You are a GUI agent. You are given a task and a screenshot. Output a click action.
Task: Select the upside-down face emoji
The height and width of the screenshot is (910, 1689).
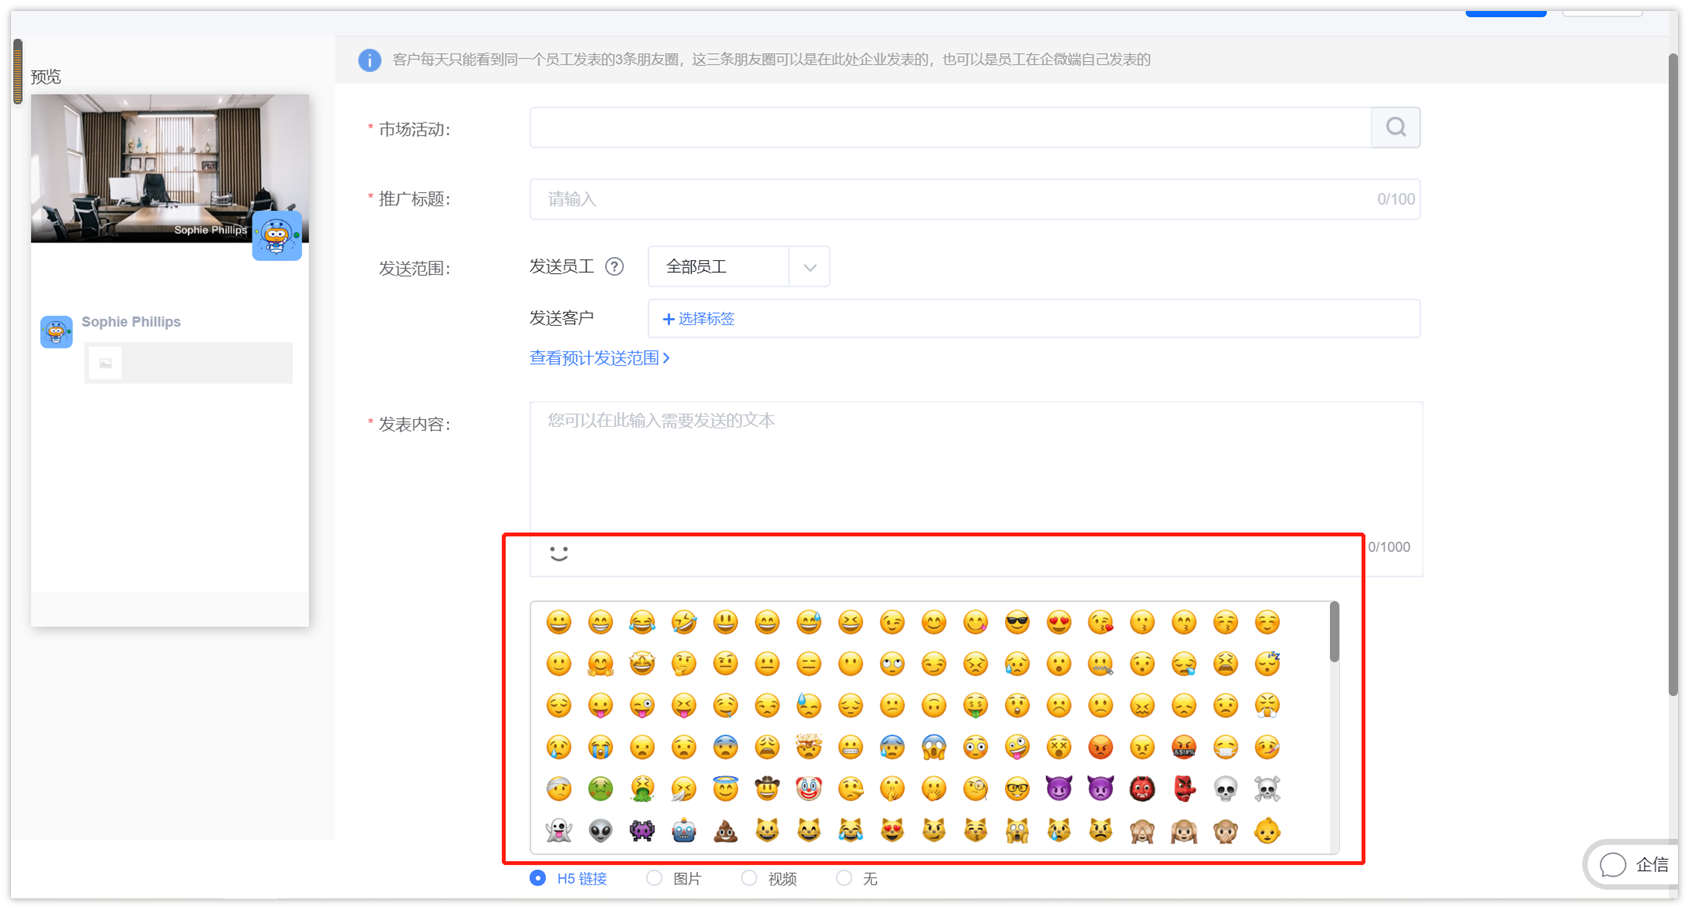[x=934, y=706]
